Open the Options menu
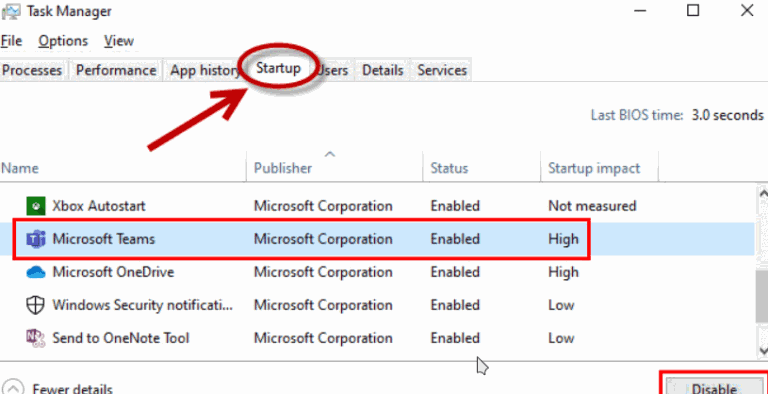This screenshot has width=768, height=394. pos(63,41)
